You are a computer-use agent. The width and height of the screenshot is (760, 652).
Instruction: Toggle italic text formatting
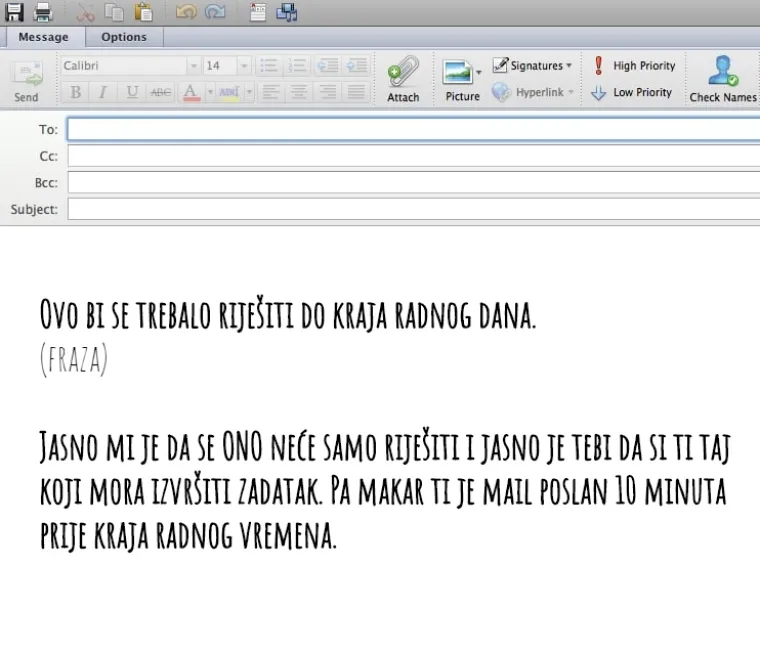(102, 92)
